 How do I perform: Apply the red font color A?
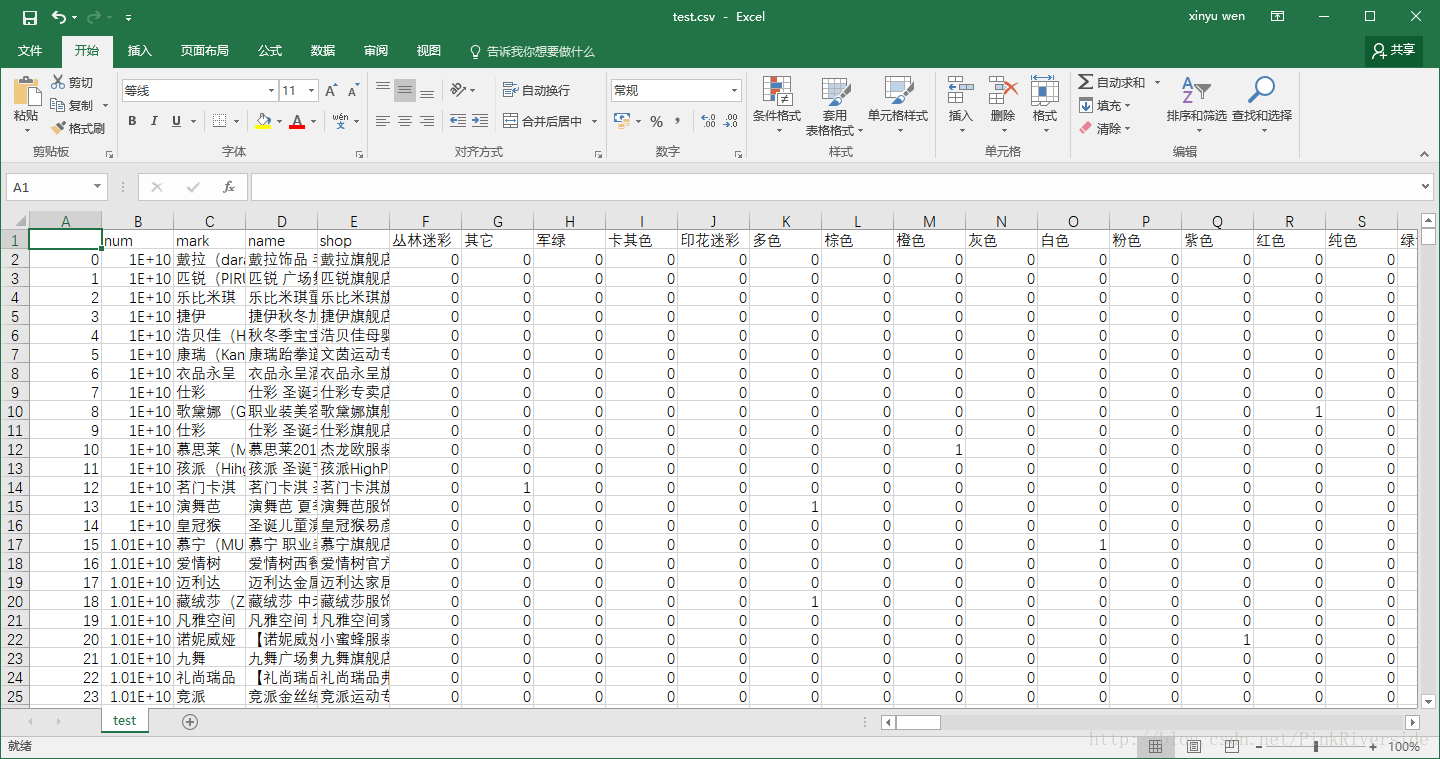click(x=296, y=121)
